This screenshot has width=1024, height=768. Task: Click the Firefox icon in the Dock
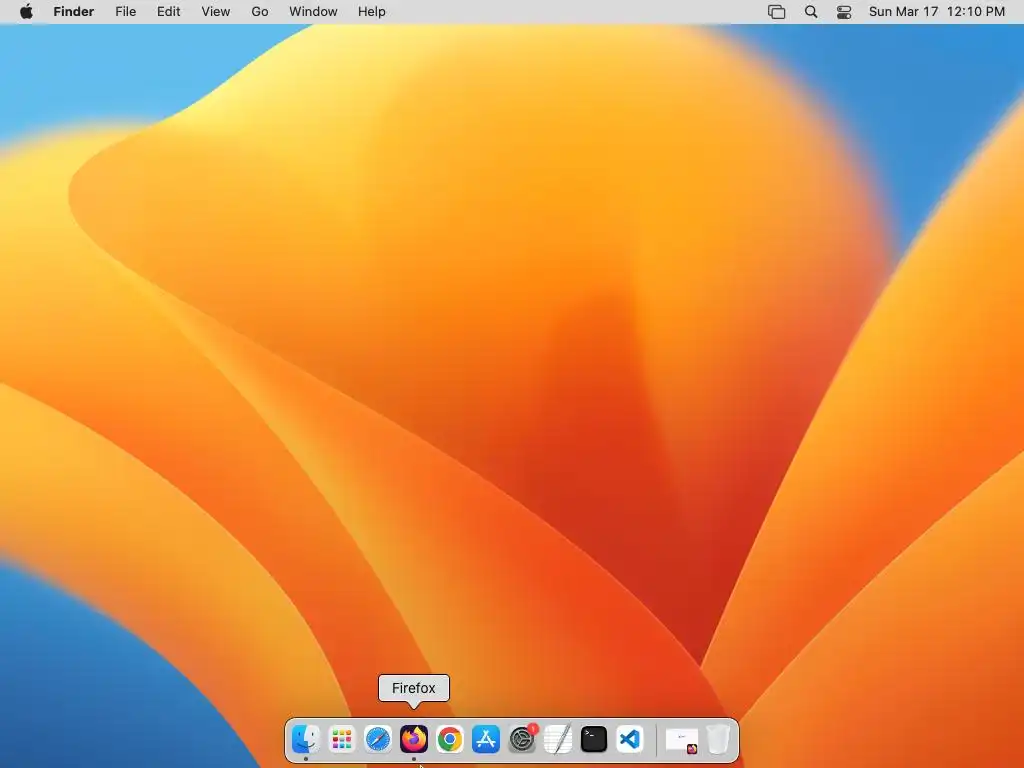pyautogui.click(x=413, y=739)
